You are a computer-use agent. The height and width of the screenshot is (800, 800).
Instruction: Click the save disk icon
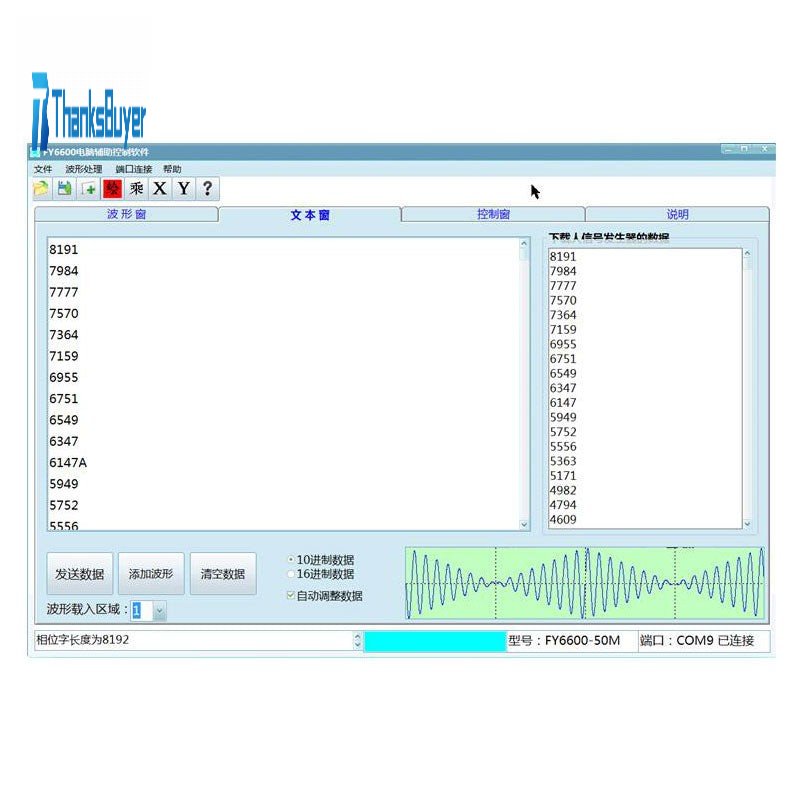[64, 189]
